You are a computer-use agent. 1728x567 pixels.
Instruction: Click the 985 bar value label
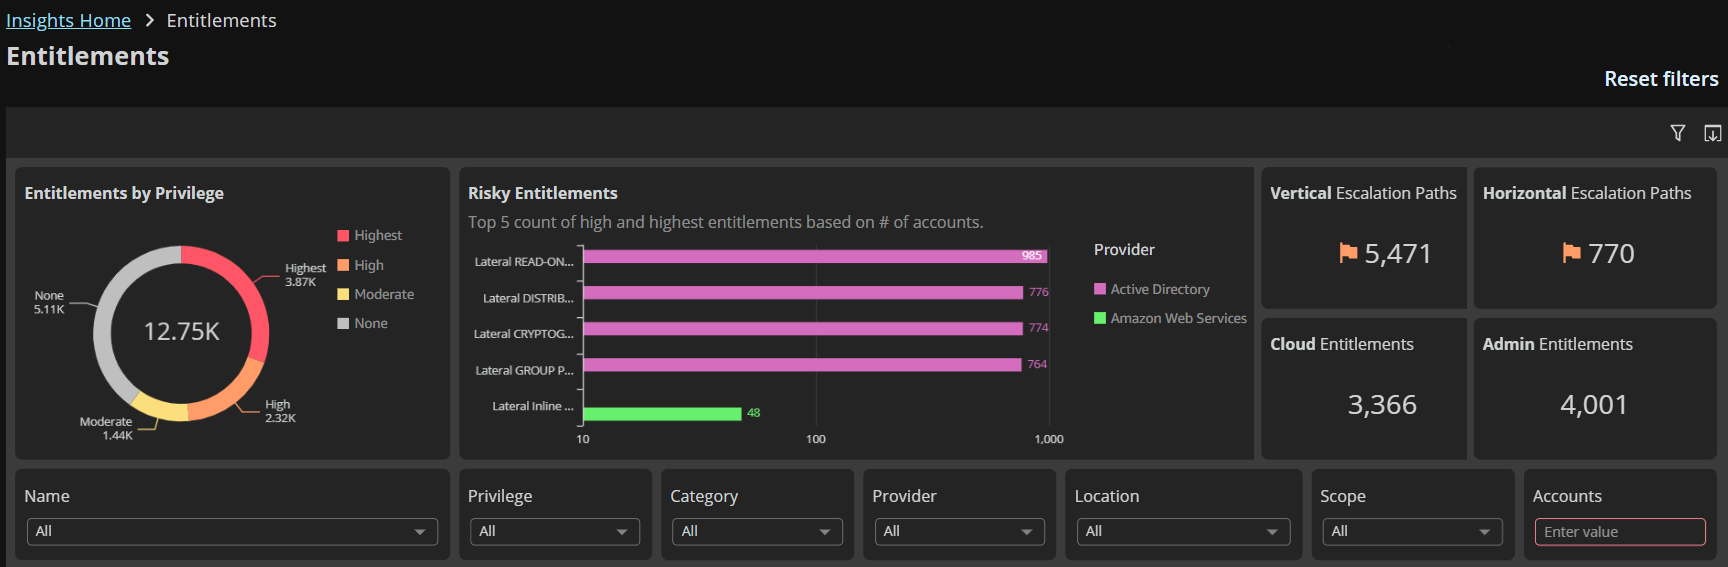tap(1032, 256)
